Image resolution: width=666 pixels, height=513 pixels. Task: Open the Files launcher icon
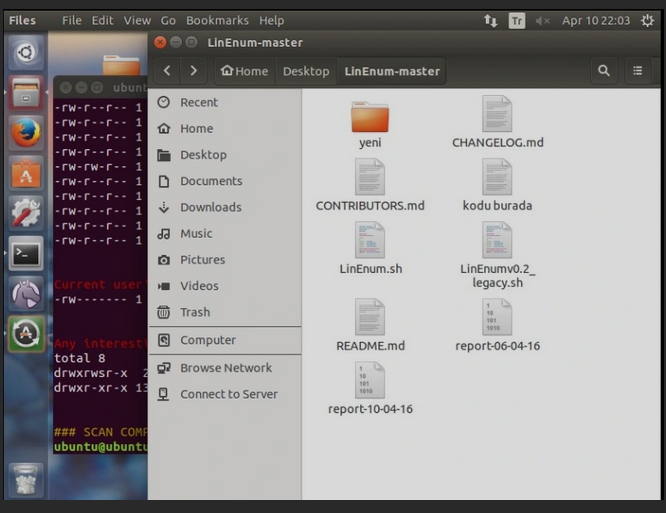tap(26, 93)
